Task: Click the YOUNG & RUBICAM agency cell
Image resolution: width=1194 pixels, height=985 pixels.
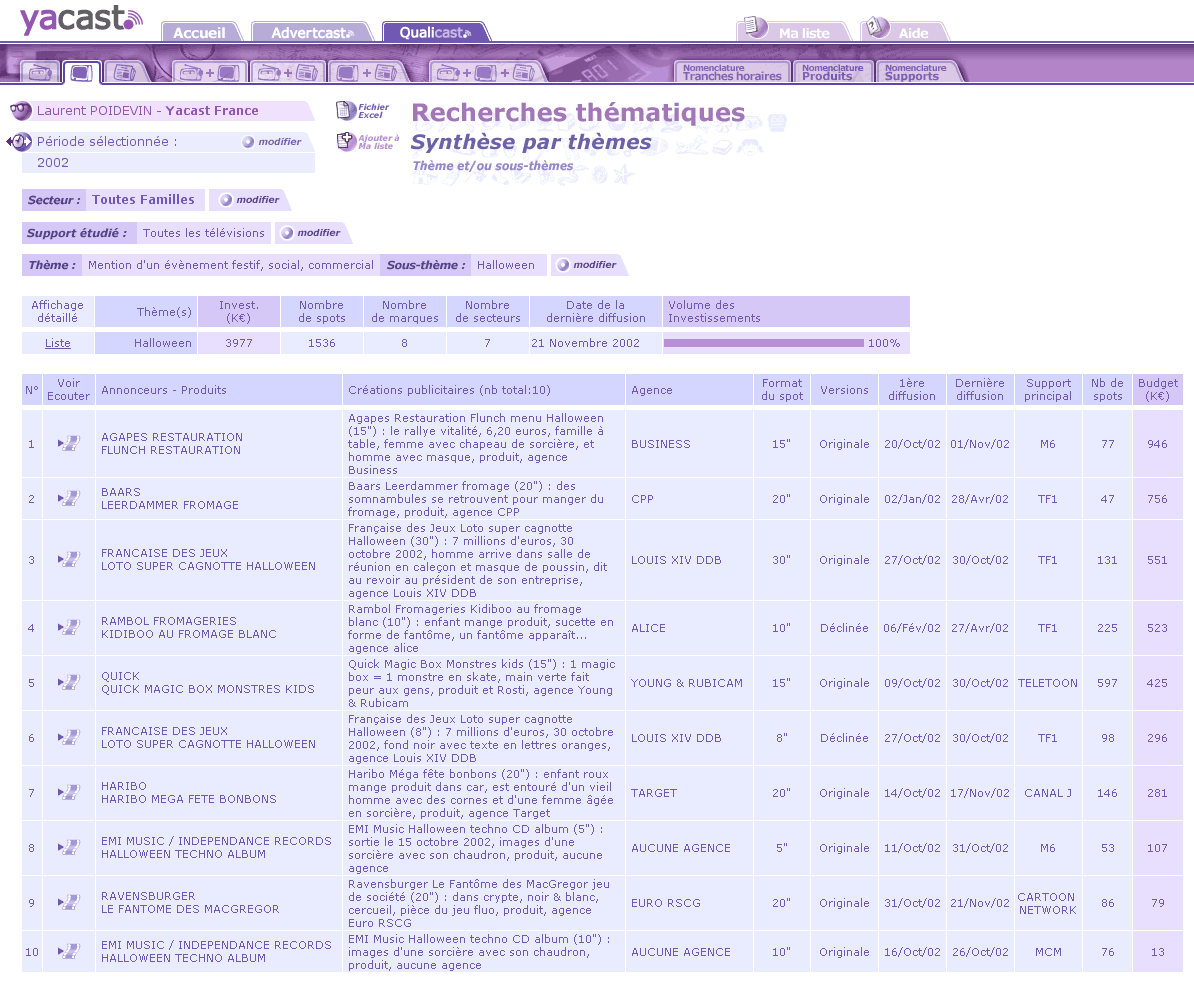Action: 687,683
